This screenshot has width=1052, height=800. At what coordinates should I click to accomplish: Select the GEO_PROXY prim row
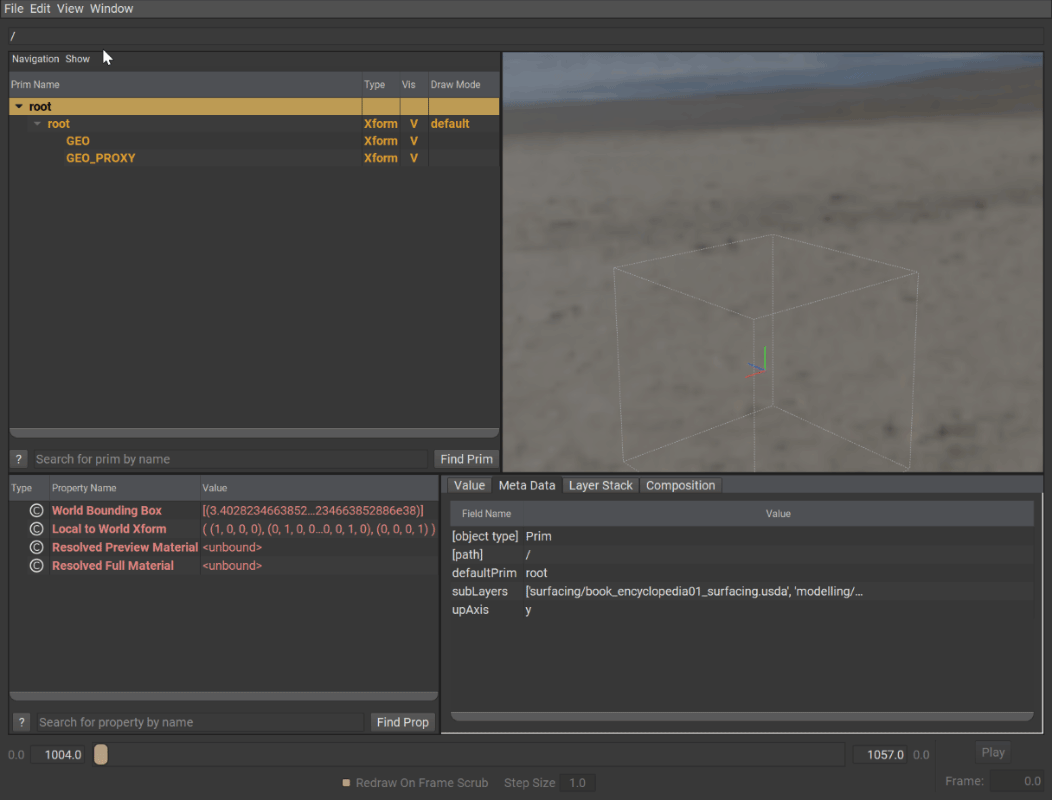tap(101, 158)
